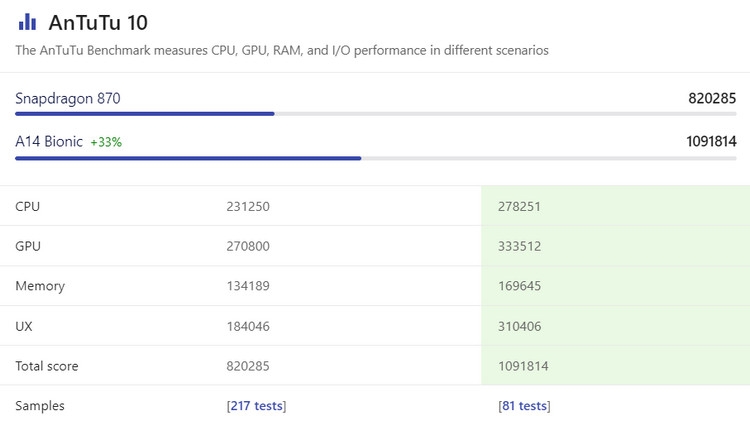Viewport: 750px width, 421px height.
Task: Open the A14 Bionic link
Action: point(49,142)
